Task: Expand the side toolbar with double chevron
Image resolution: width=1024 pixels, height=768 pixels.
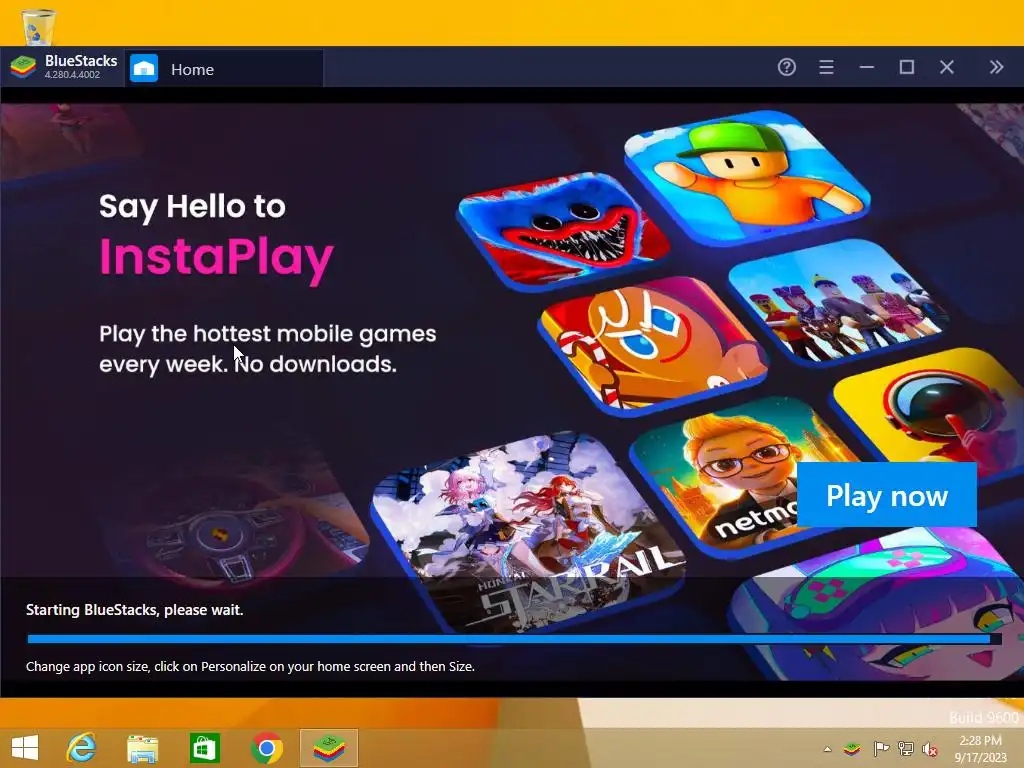Action: click(x=996, y=67)
